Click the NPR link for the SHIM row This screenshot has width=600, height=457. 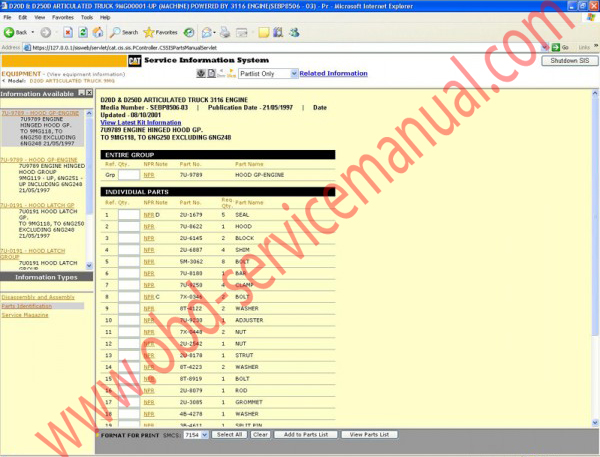click(x=149, y=250)
